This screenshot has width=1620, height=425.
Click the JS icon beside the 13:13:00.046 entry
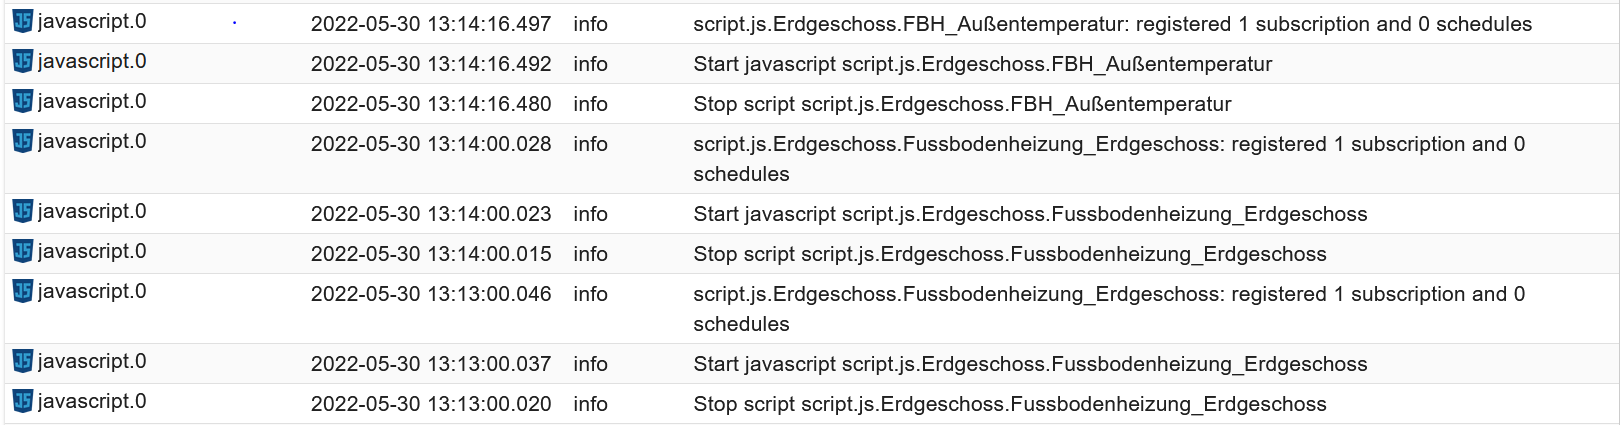pos(23,291)
